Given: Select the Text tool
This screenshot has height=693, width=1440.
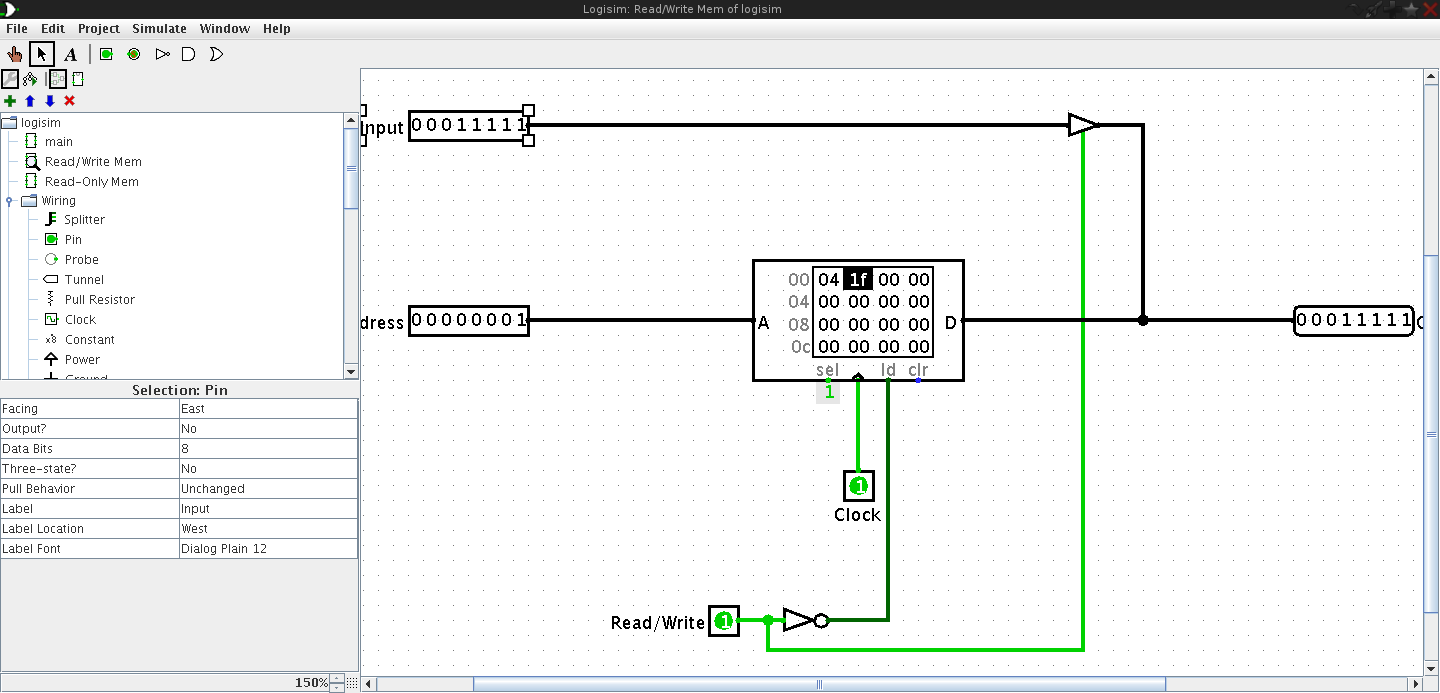Looking at the screenshot, I should [x=70, y=54].
